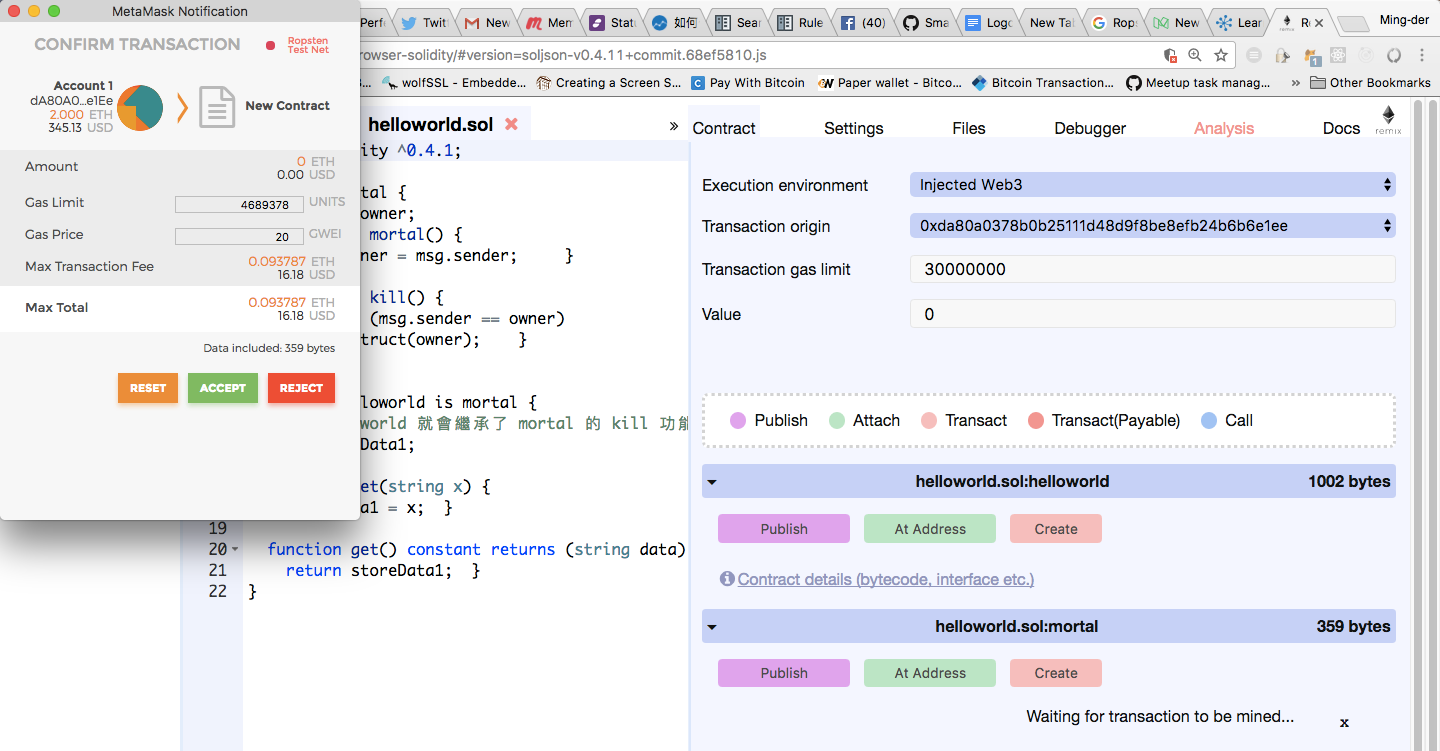Image resolution: width=1440 pixels, height=751 pixels.
Task: Open Chrome's three-dot menu
Action: [1422, 55]
